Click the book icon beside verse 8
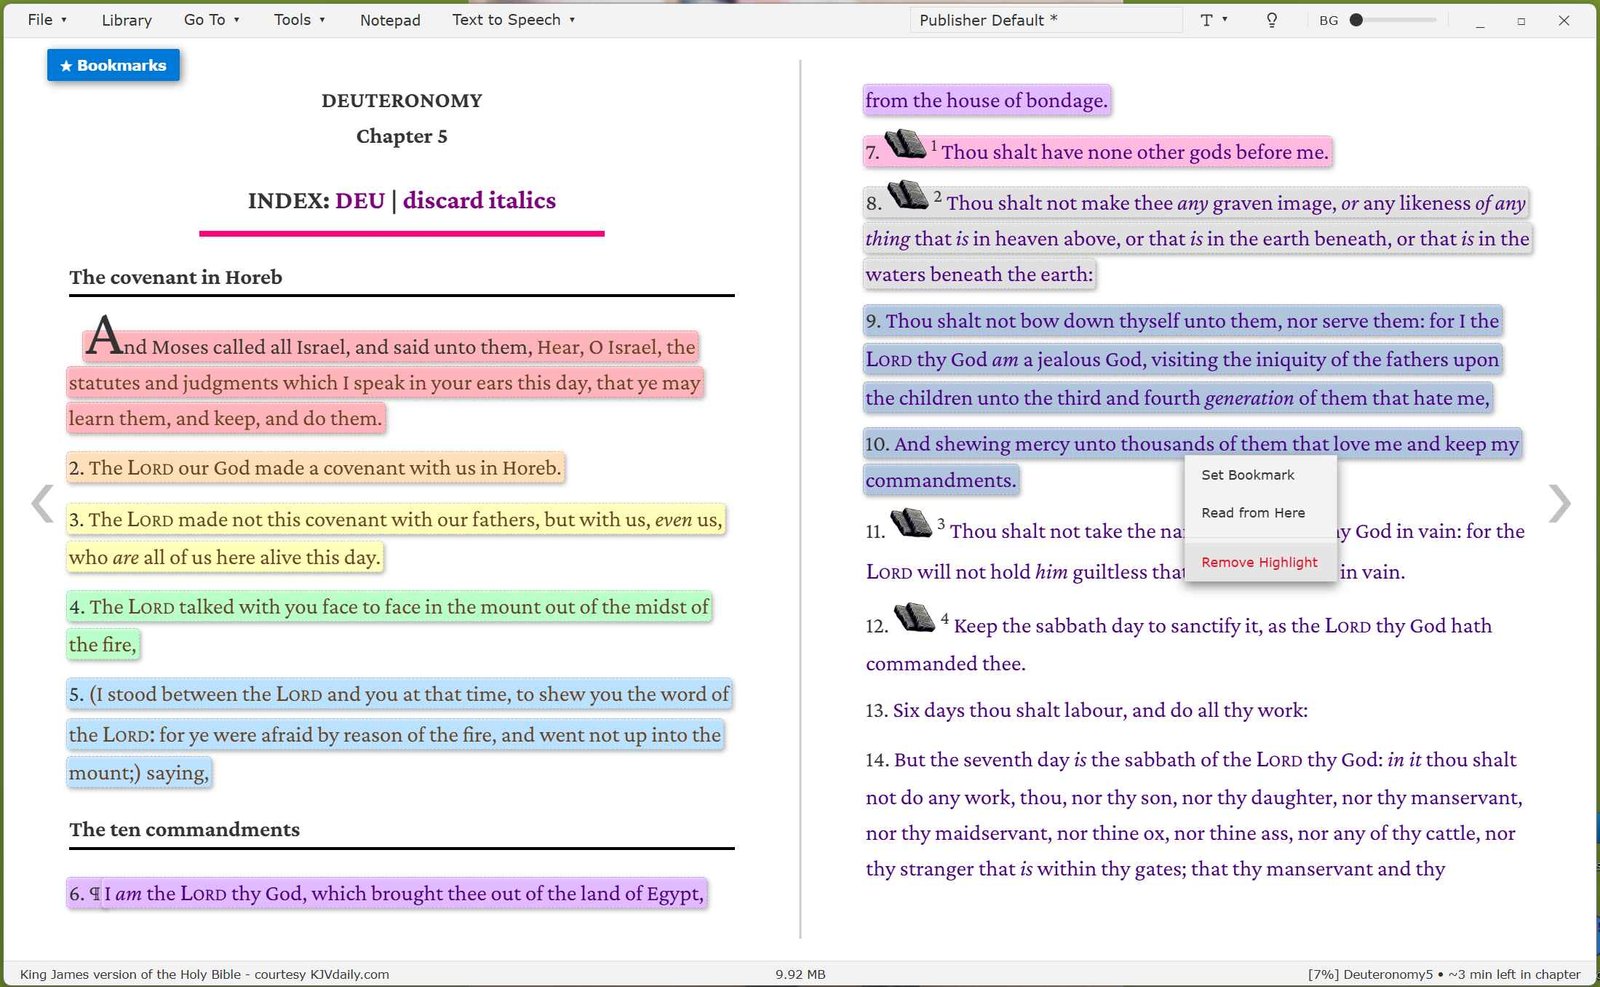This screenshot has height=987, width=1600. (908, 194)
